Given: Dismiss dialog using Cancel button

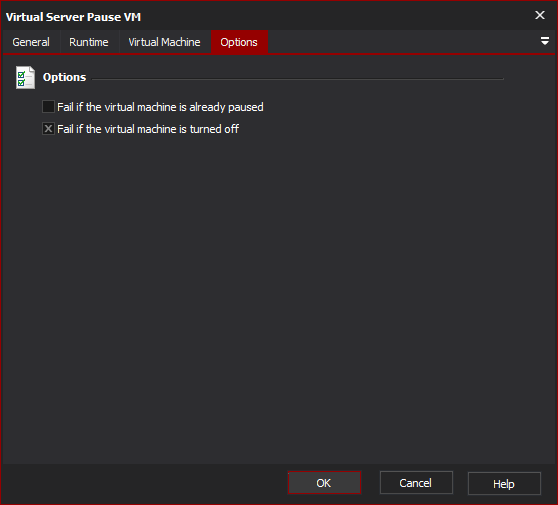Looking at the screenshot, I should (416, 483).
